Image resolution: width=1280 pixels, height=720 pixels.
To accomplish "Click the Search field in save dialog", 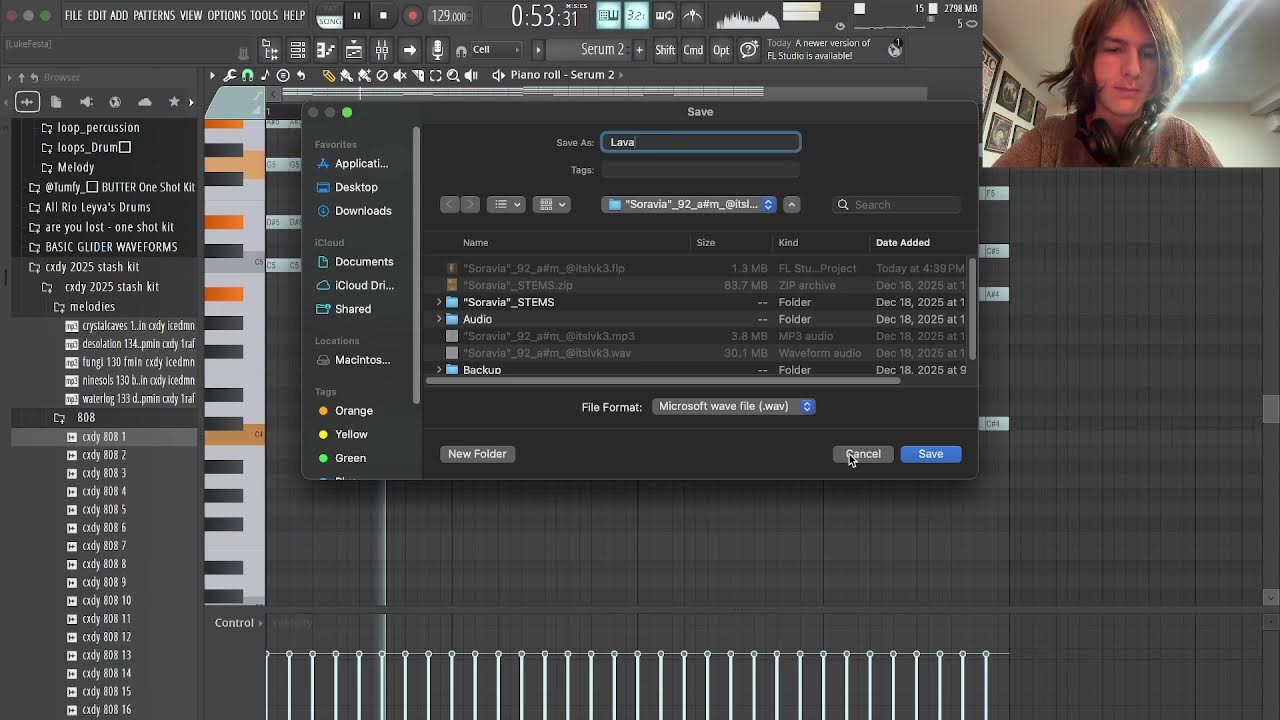I will pyautogui.click(x=897, y=204).
